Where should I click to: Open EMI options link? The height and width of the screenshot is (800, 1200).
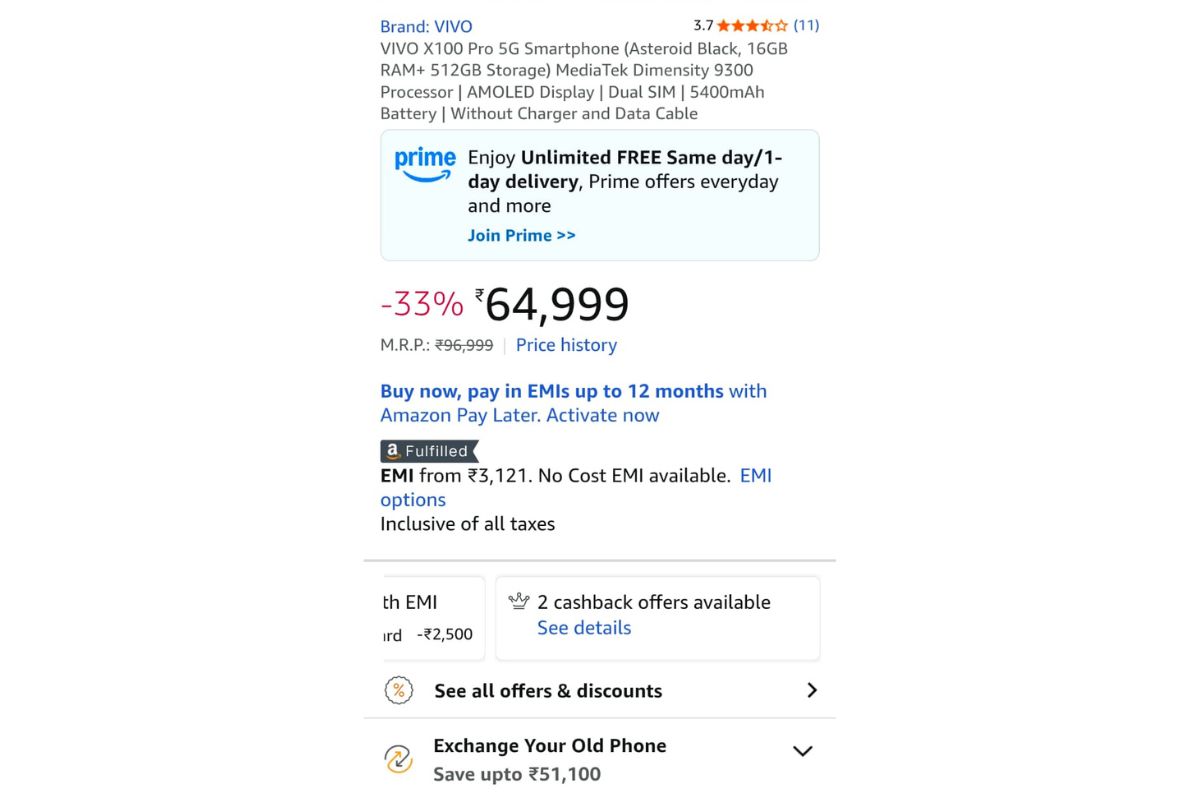coord(413,500)
